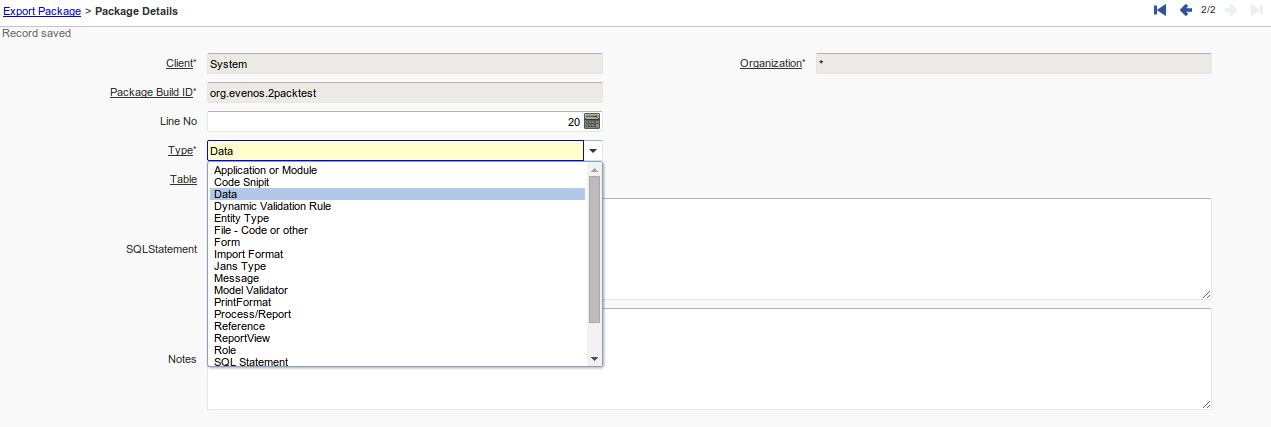The height and width of the screenshot is (427, 1271).
Task: Click the Package Build ID label link
Action: (x=150, y=92)
